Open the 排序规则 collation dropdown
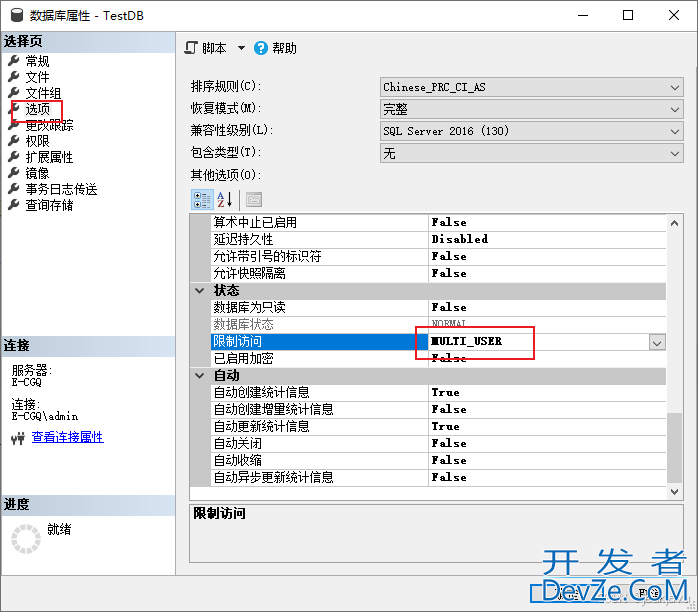 pos(532,87)
